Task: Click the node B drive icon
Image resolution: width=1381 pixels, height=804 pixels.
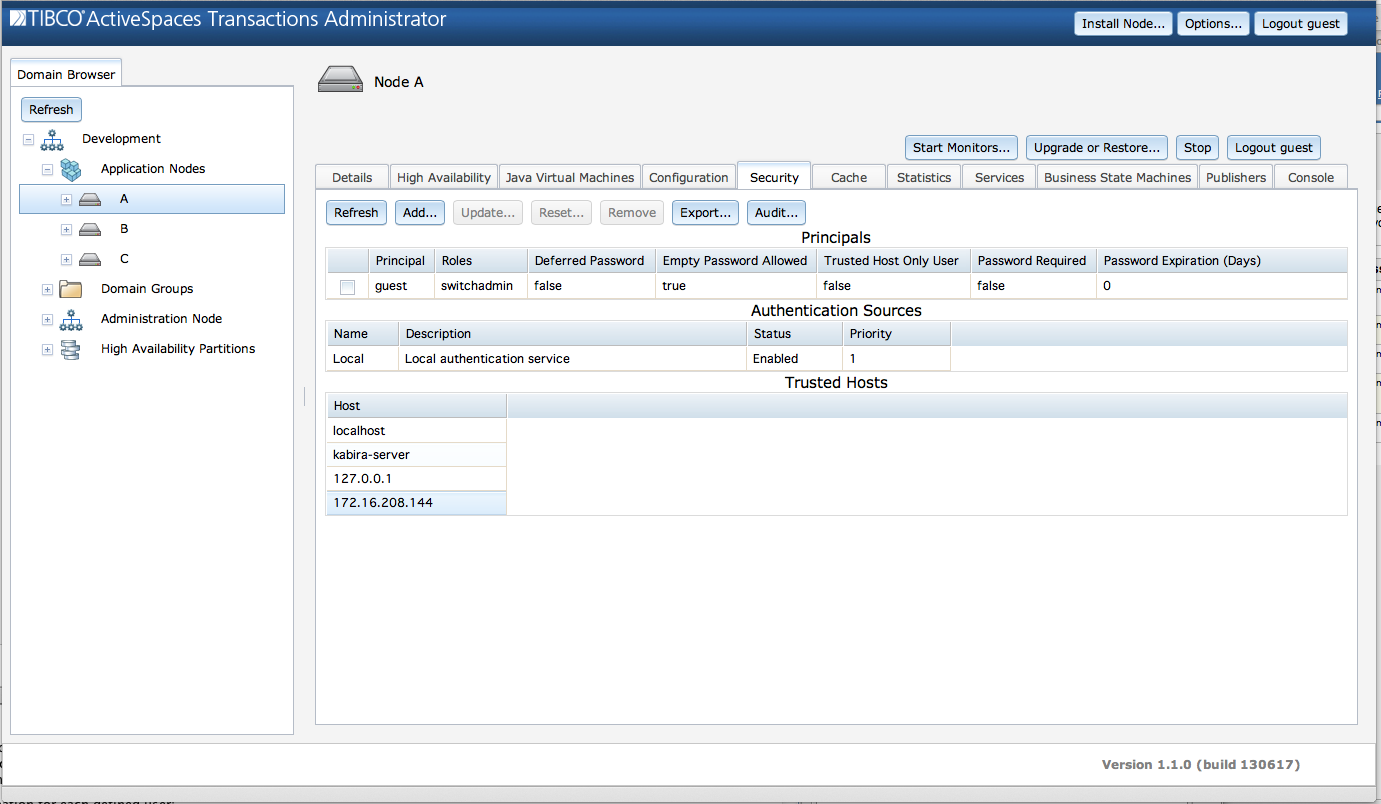Action: [x=90, y=229]
